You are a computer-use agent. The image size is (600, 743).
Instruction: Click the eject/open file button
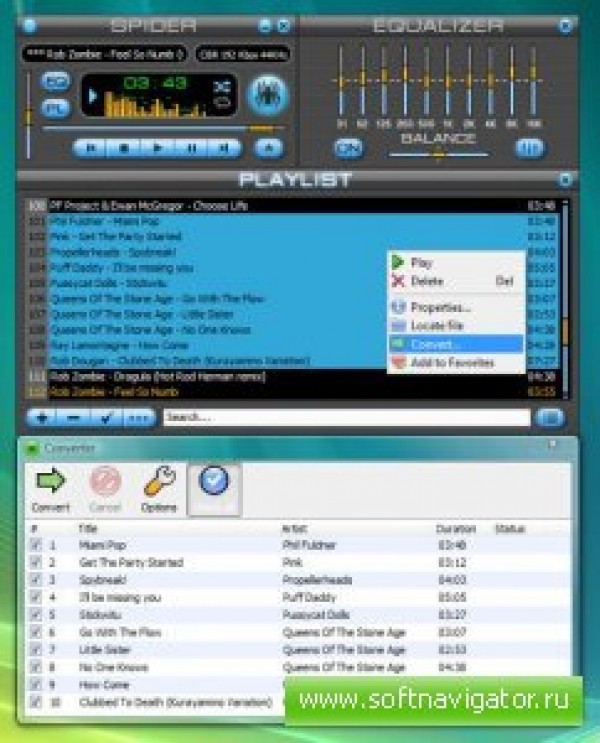(269, 148)
